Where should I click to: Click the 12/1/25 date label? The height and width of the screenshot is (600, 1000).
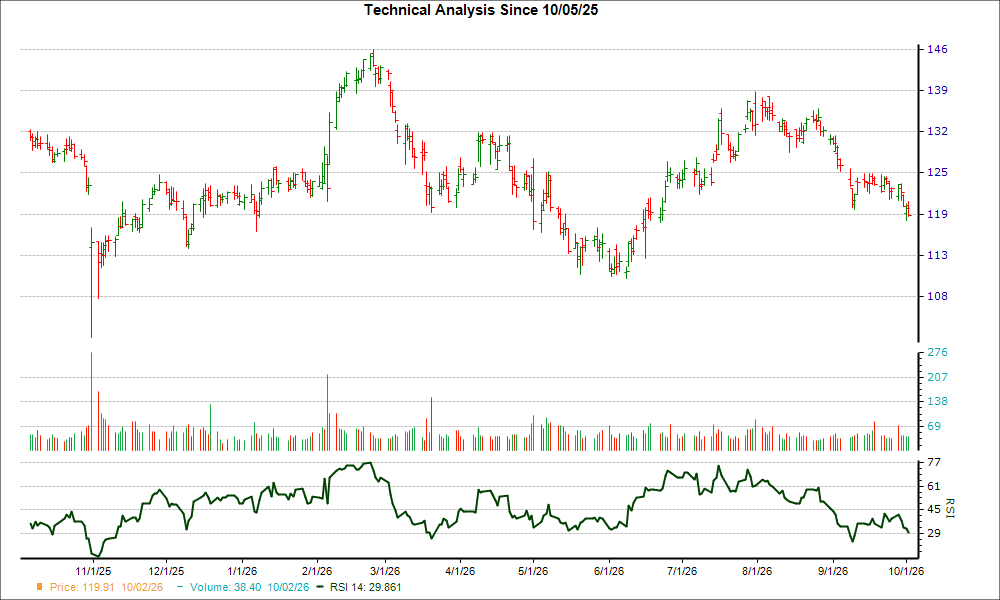(166, 571)
